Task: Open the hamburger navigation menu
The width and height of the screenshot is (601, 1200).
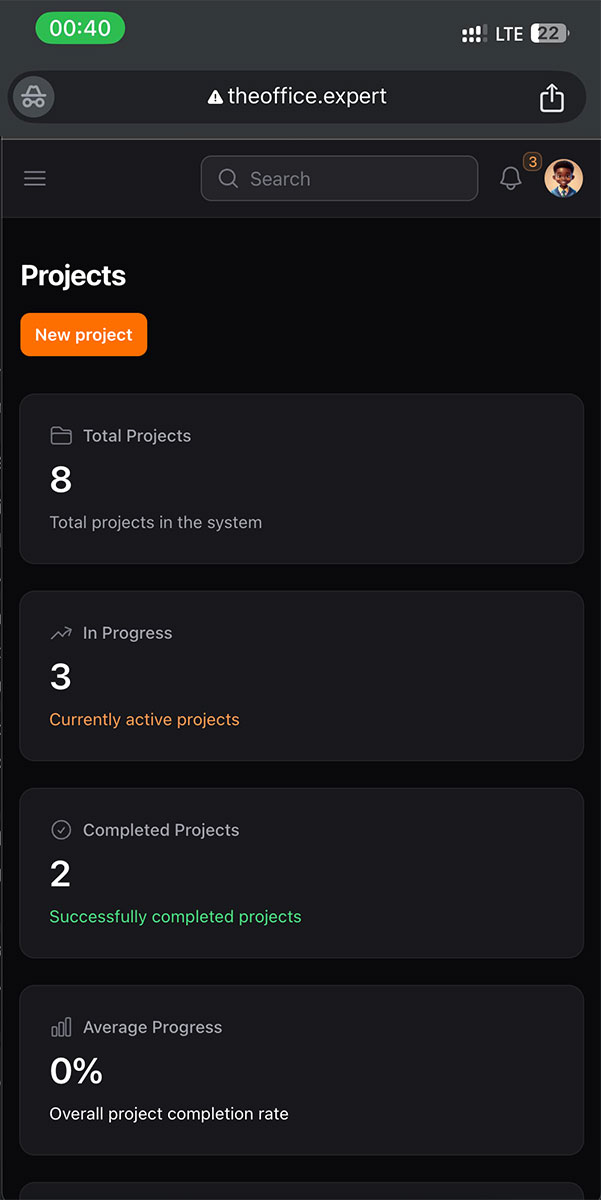Action: [x=35, y=178]
